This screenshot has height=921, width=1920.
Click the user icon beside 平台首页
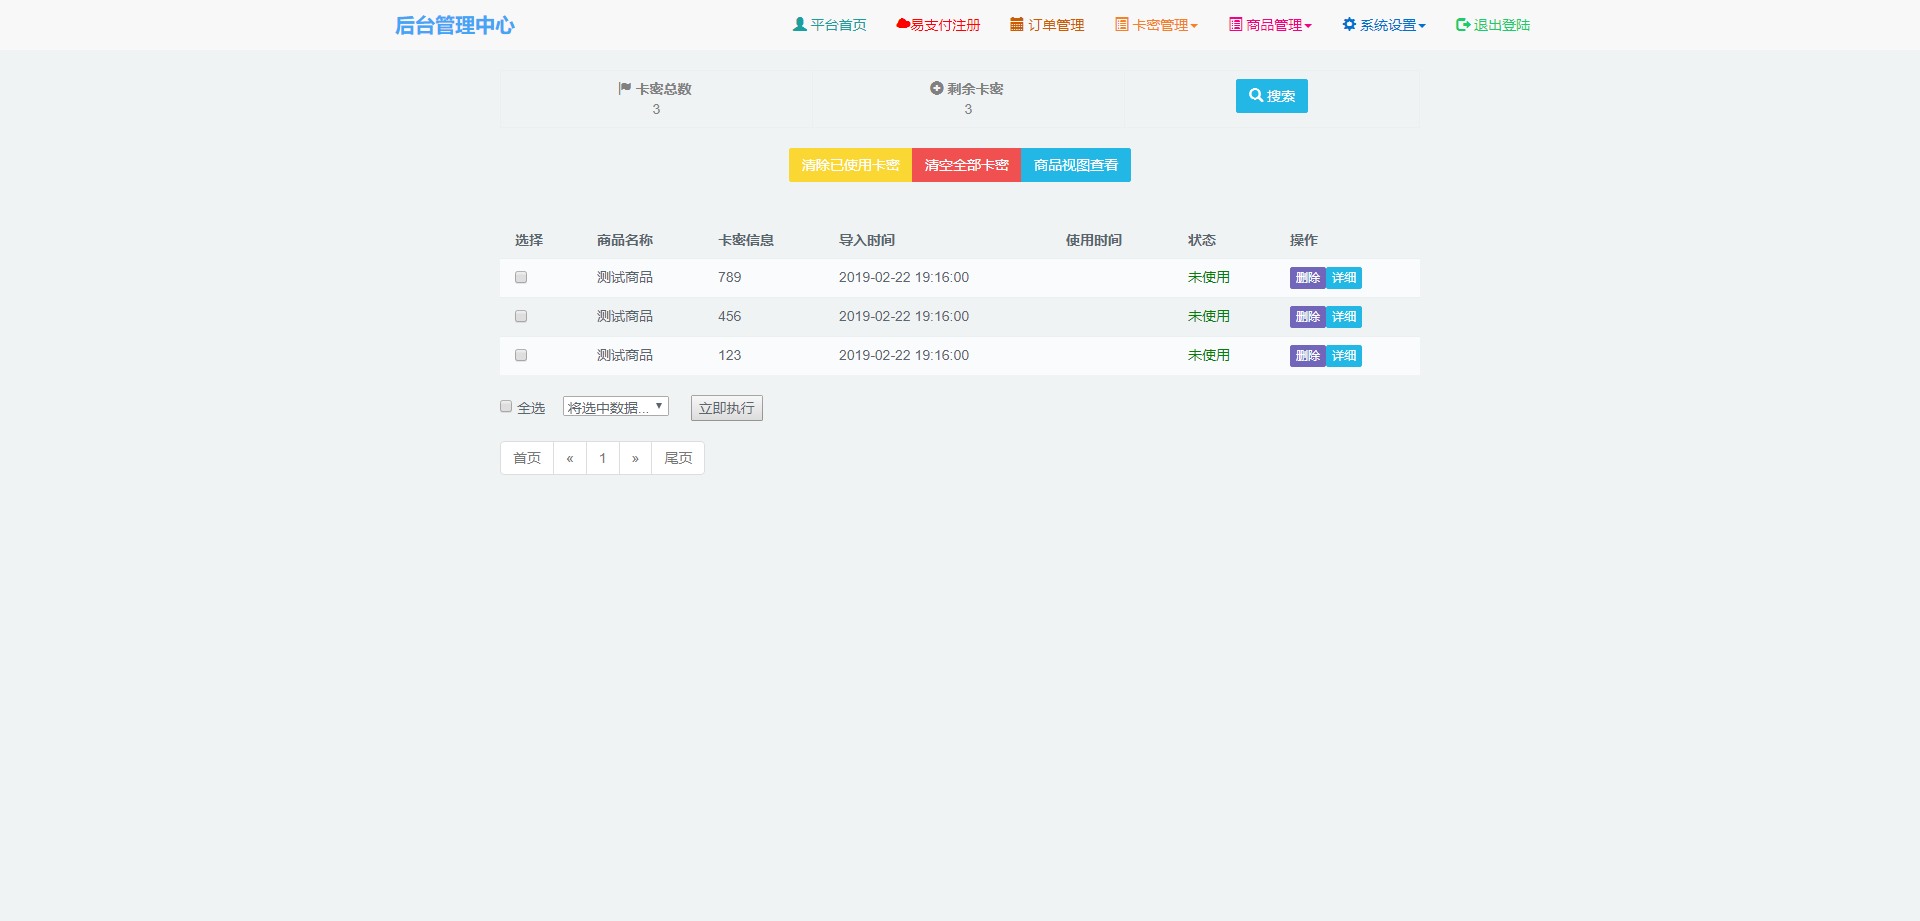pyautogui.click(x=799, y=25)
